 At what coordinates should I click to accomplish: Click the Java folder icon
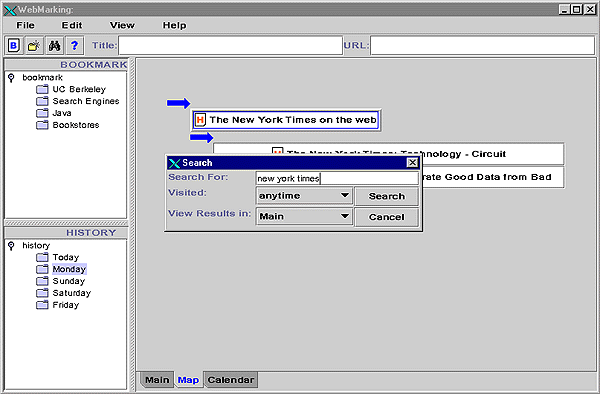42,113
